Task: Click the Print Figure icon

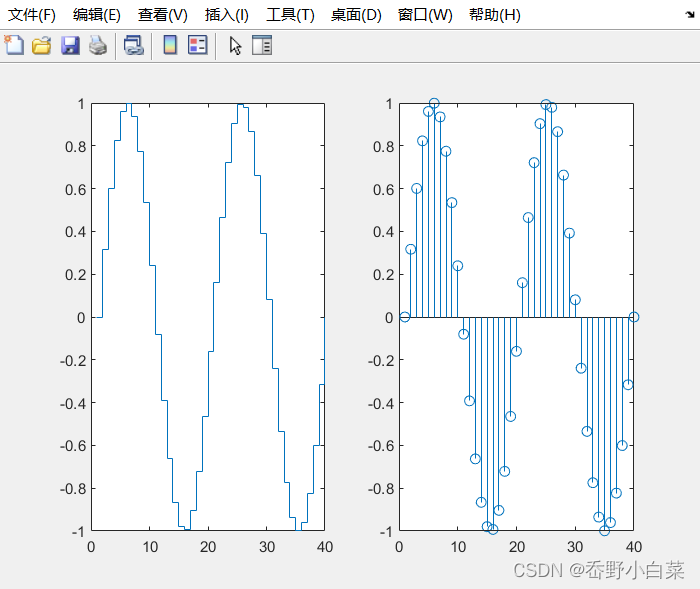Action: pyautogui.click(x=98, y=46)
